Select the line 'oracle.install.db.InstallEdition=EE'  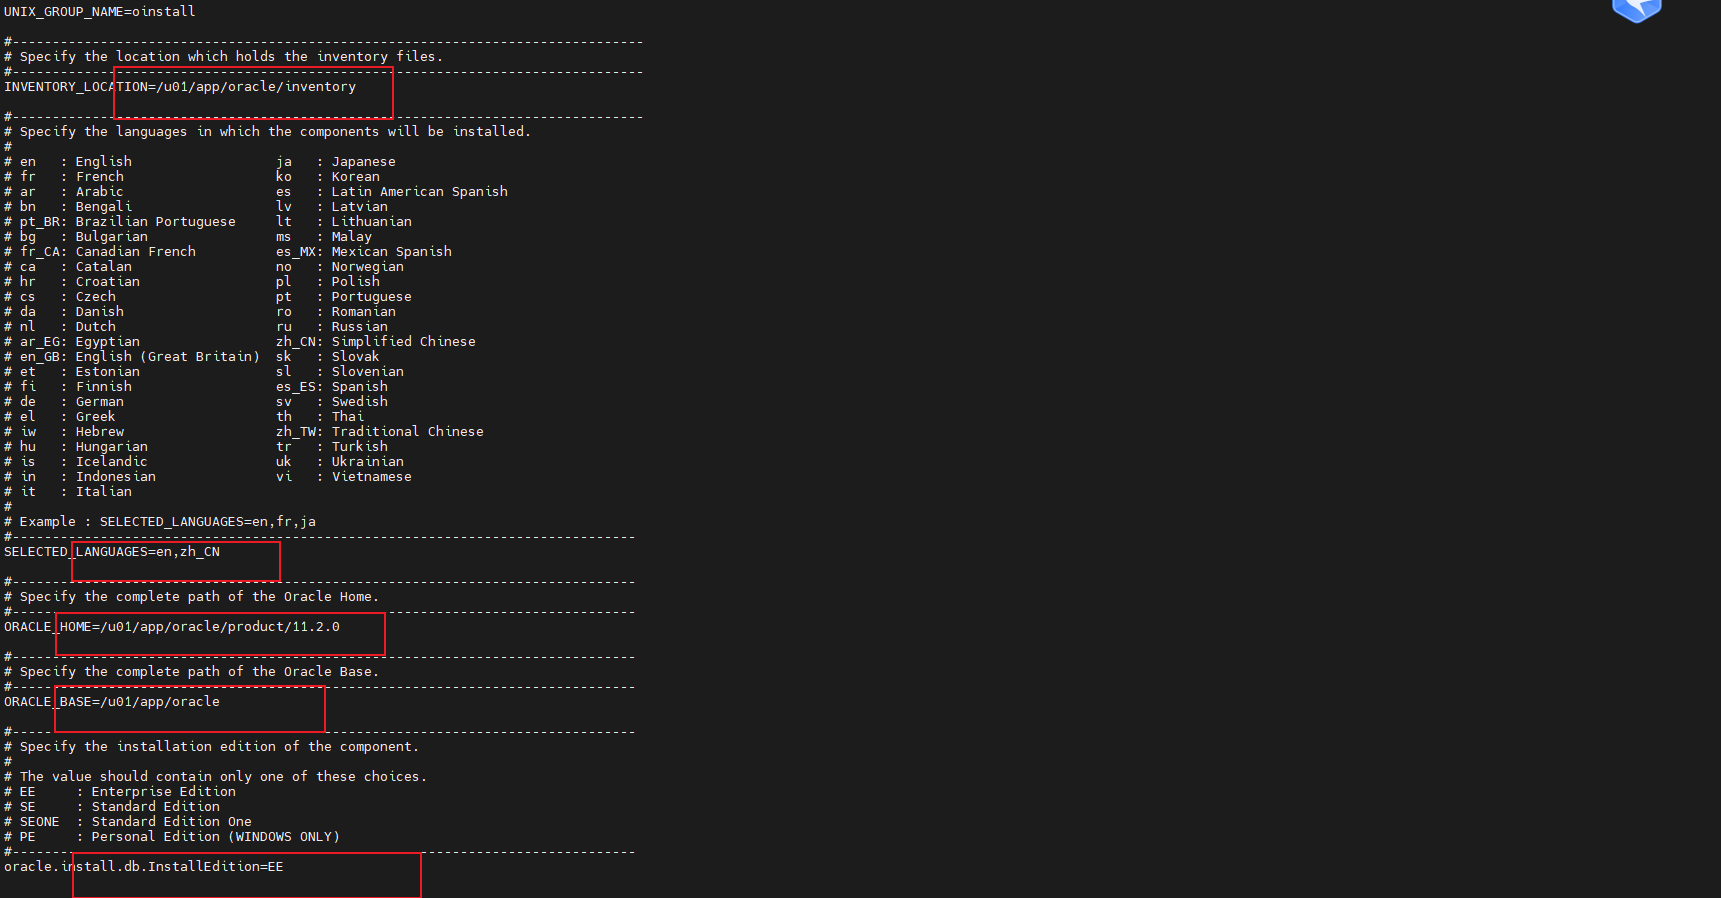click(x=144, y=867)
